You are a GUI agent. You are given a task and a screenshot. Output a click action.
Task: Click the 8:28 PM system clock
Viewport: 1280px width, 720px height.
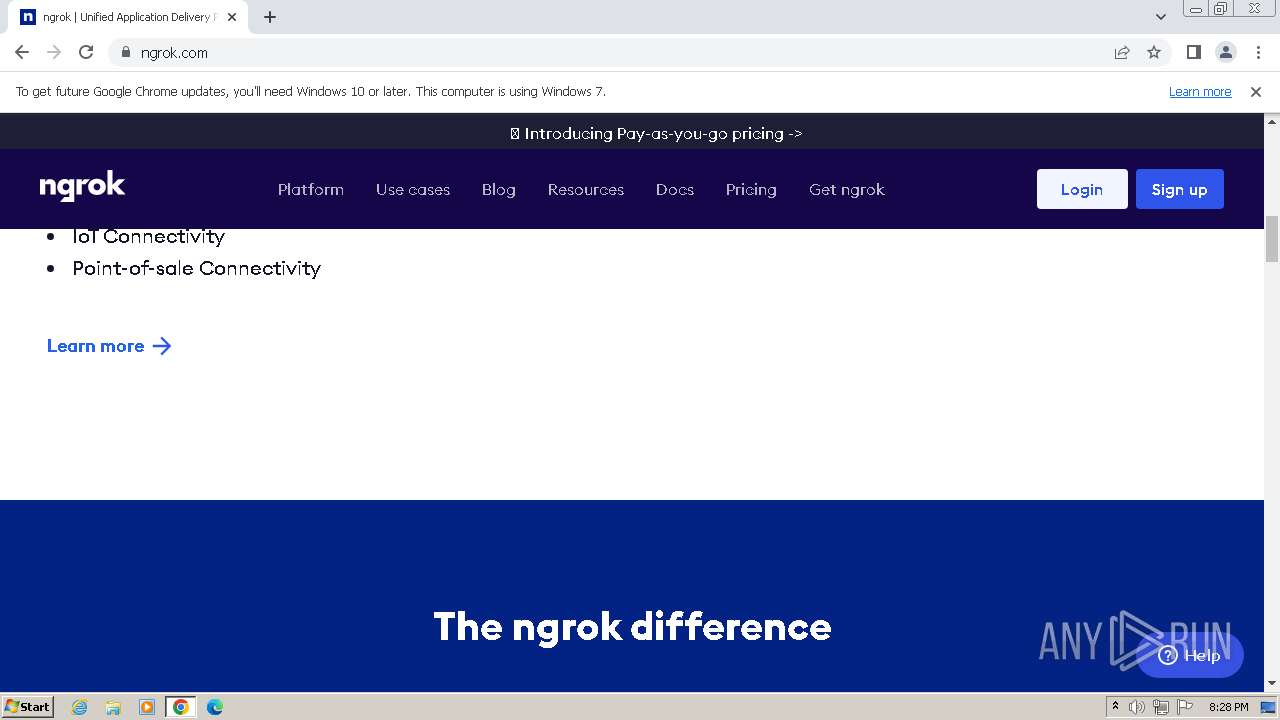pos(1228,707)
